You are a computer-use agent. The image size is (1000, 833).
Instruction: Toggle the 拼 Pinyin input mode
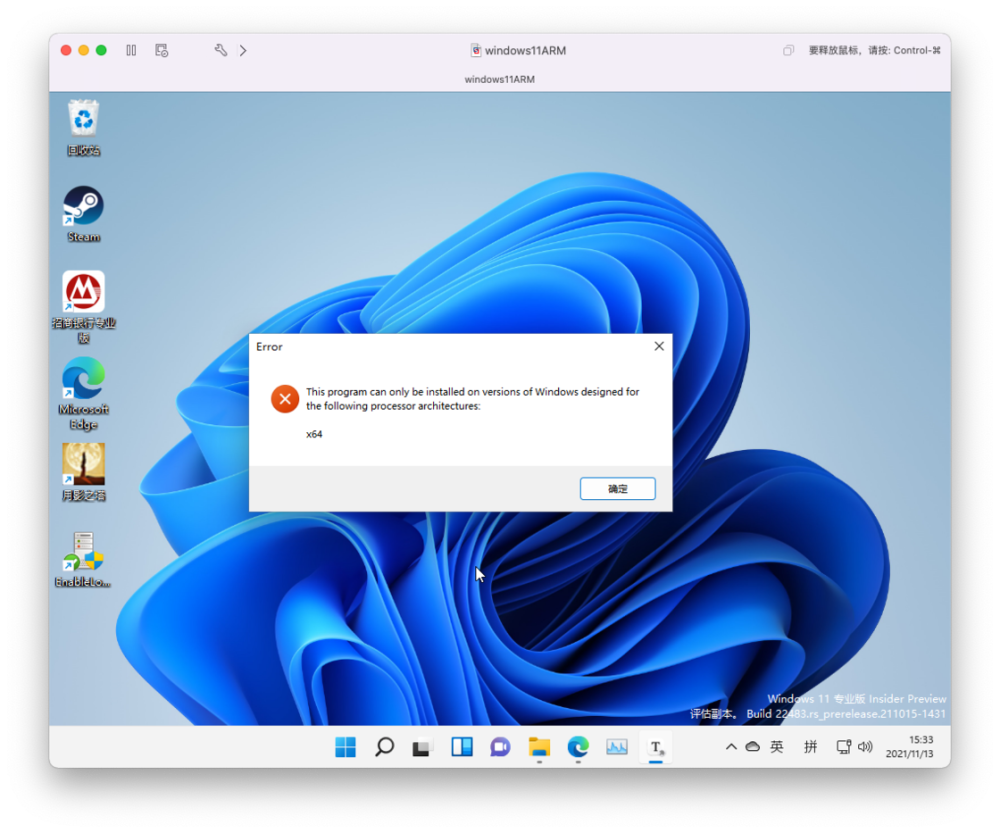coord(810,746)
